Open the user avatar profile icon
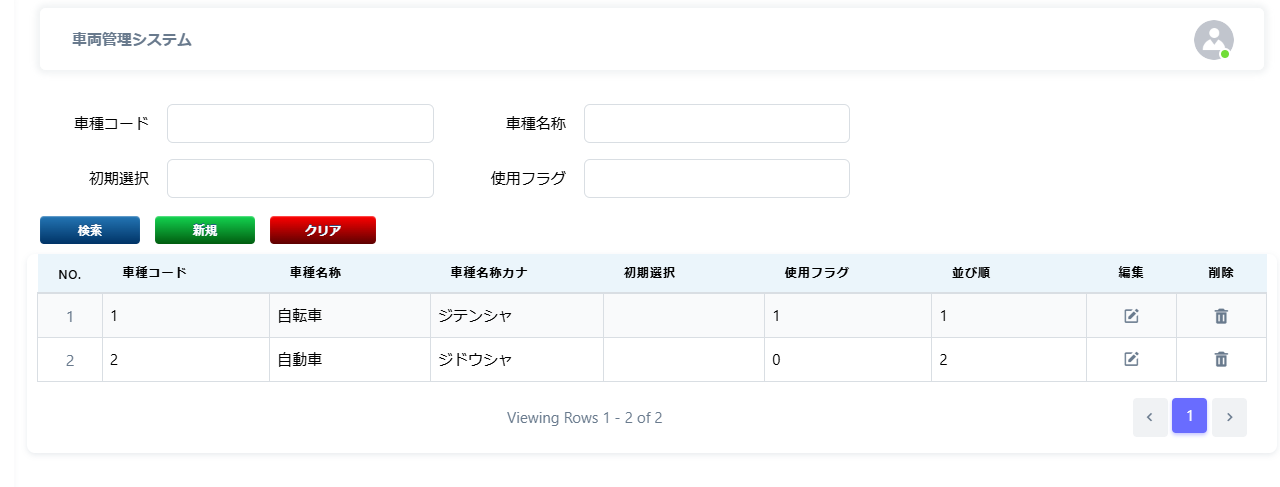Viewport: 1280px width, 487px height. pos(1213,40)
